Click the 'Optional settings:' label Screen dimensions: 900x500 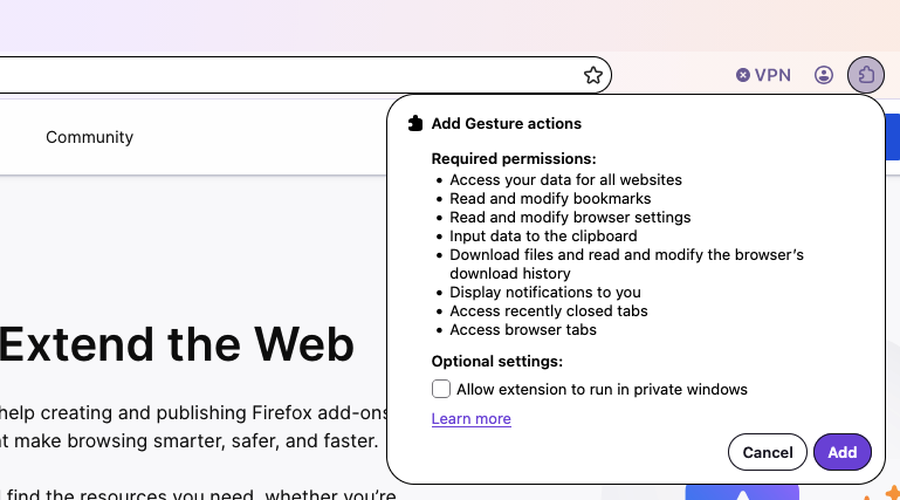click(x=497, y=361)
